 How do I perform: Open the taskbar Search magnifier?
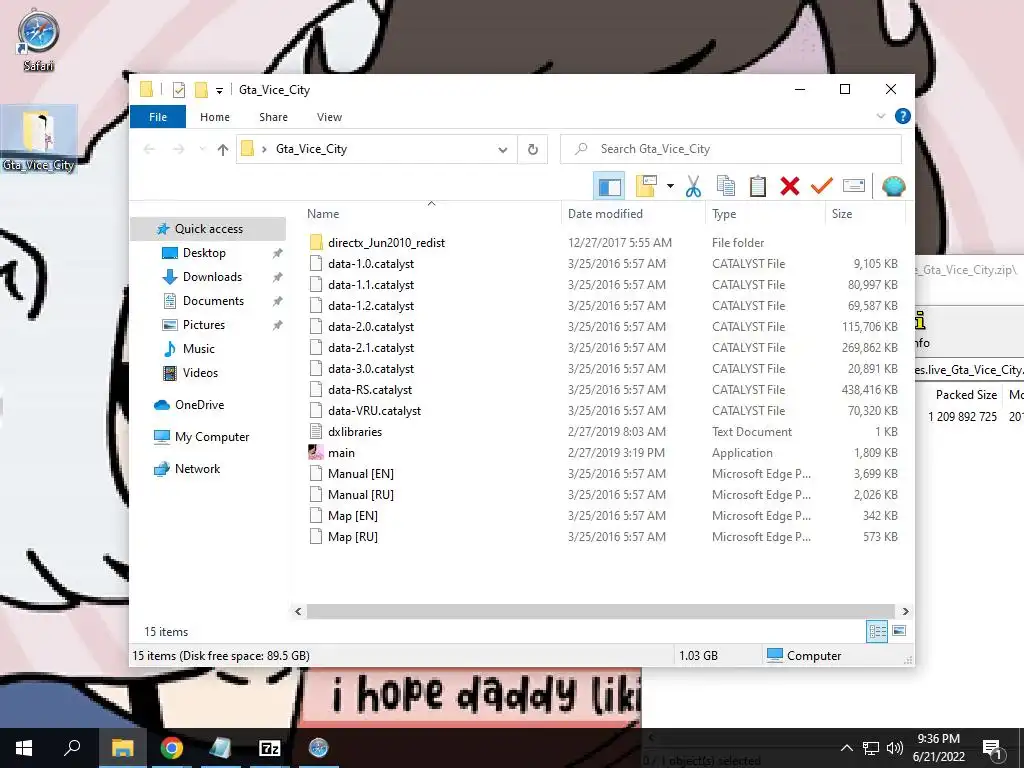(72, 748)
